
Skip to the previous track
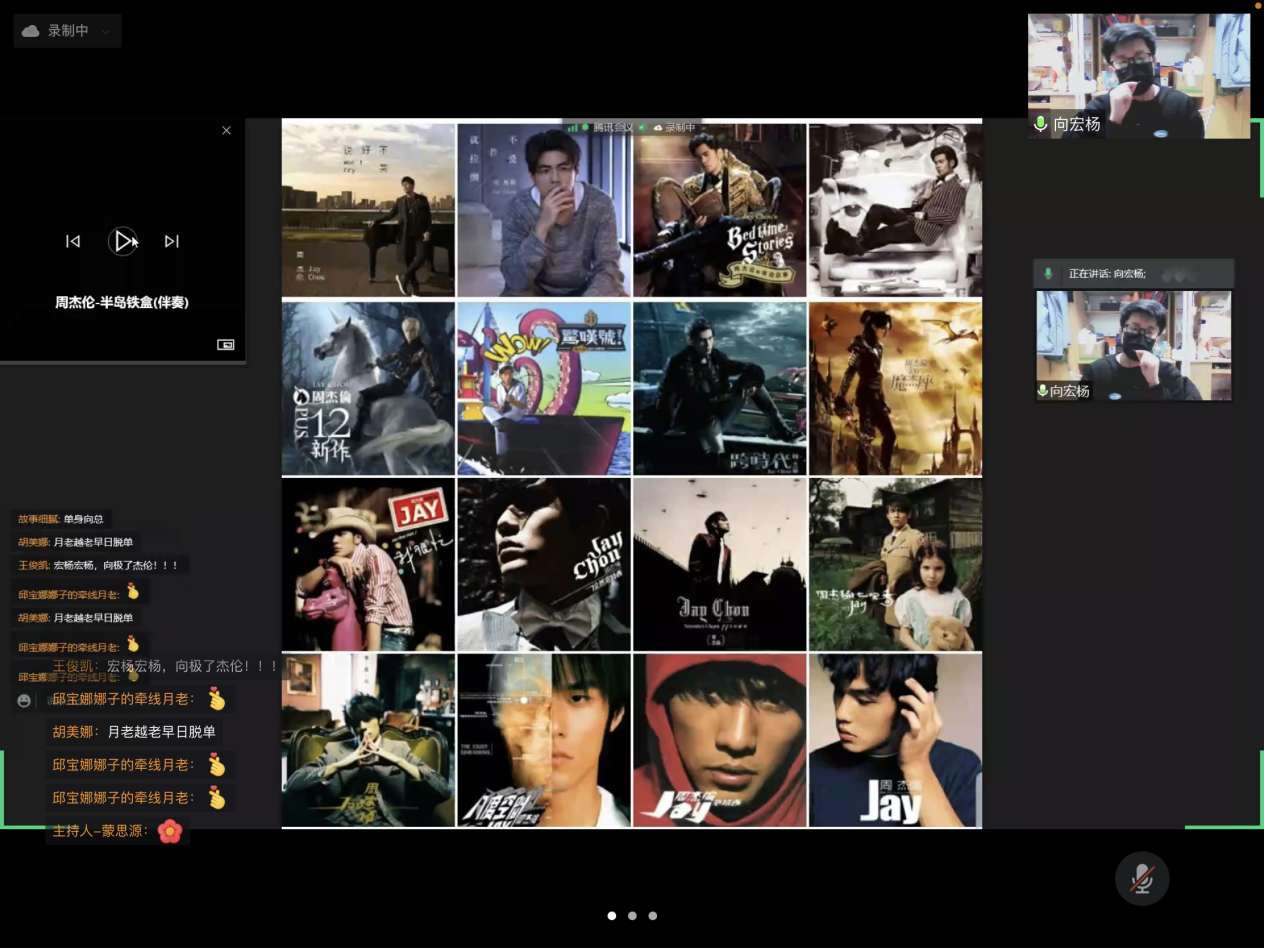[x=73, y=241]
